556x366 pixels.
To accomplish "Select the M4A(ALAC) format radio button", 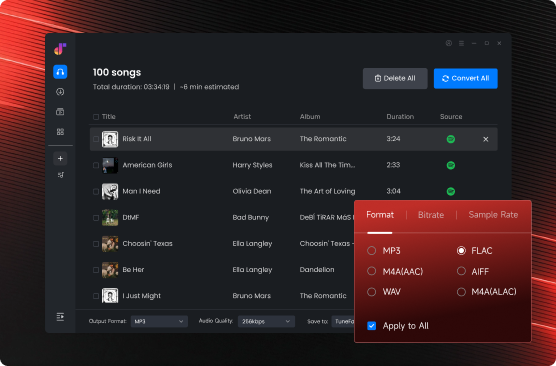I will point(461,292).
